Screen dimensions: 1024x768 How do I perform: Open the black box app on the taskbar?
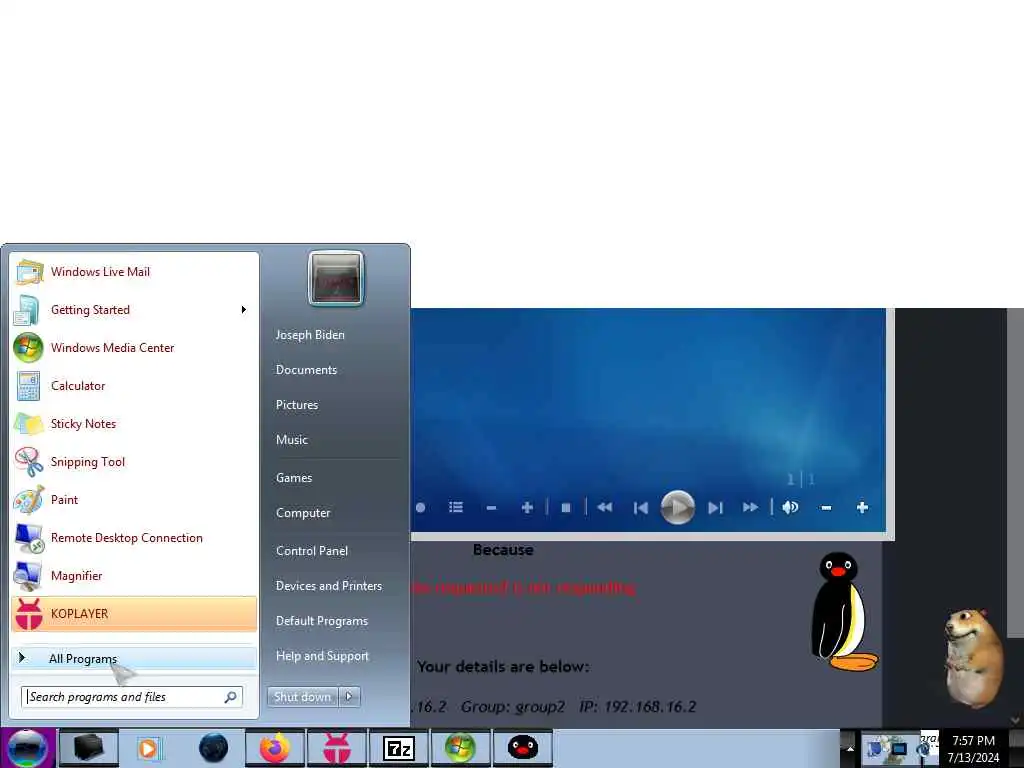point(89,748)
